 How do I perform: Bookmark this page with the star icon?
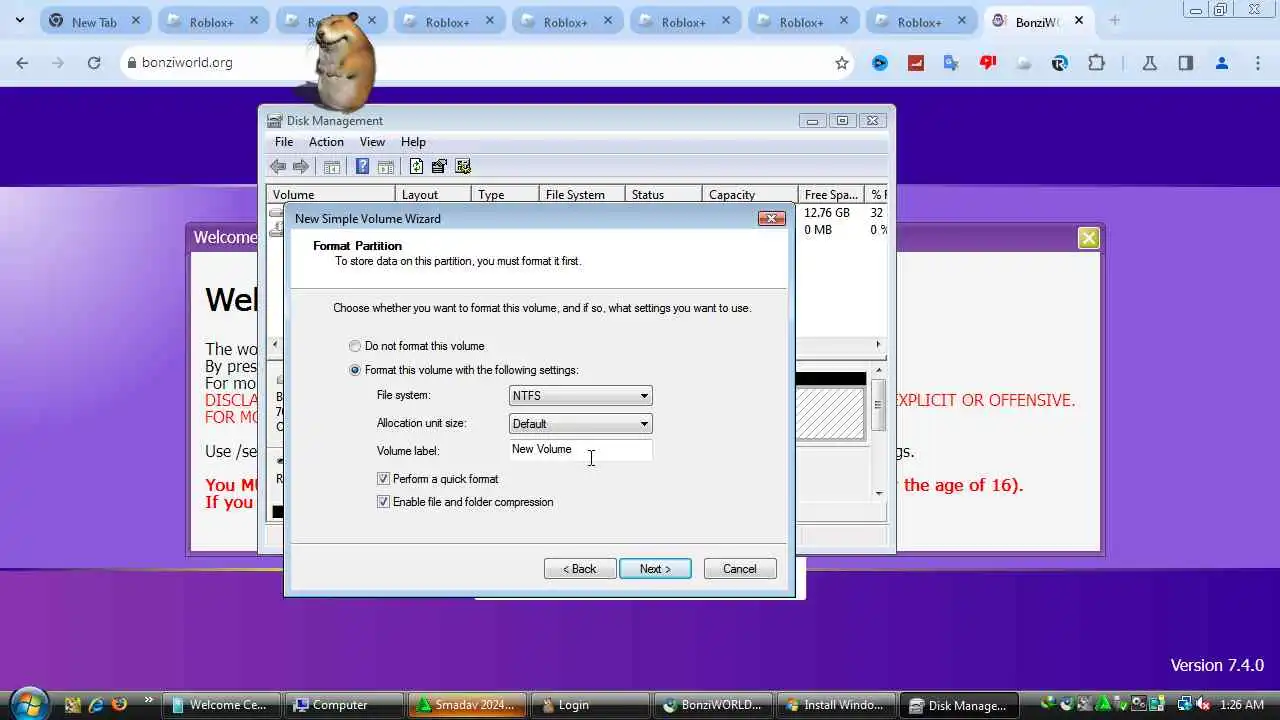click(842, 63)
